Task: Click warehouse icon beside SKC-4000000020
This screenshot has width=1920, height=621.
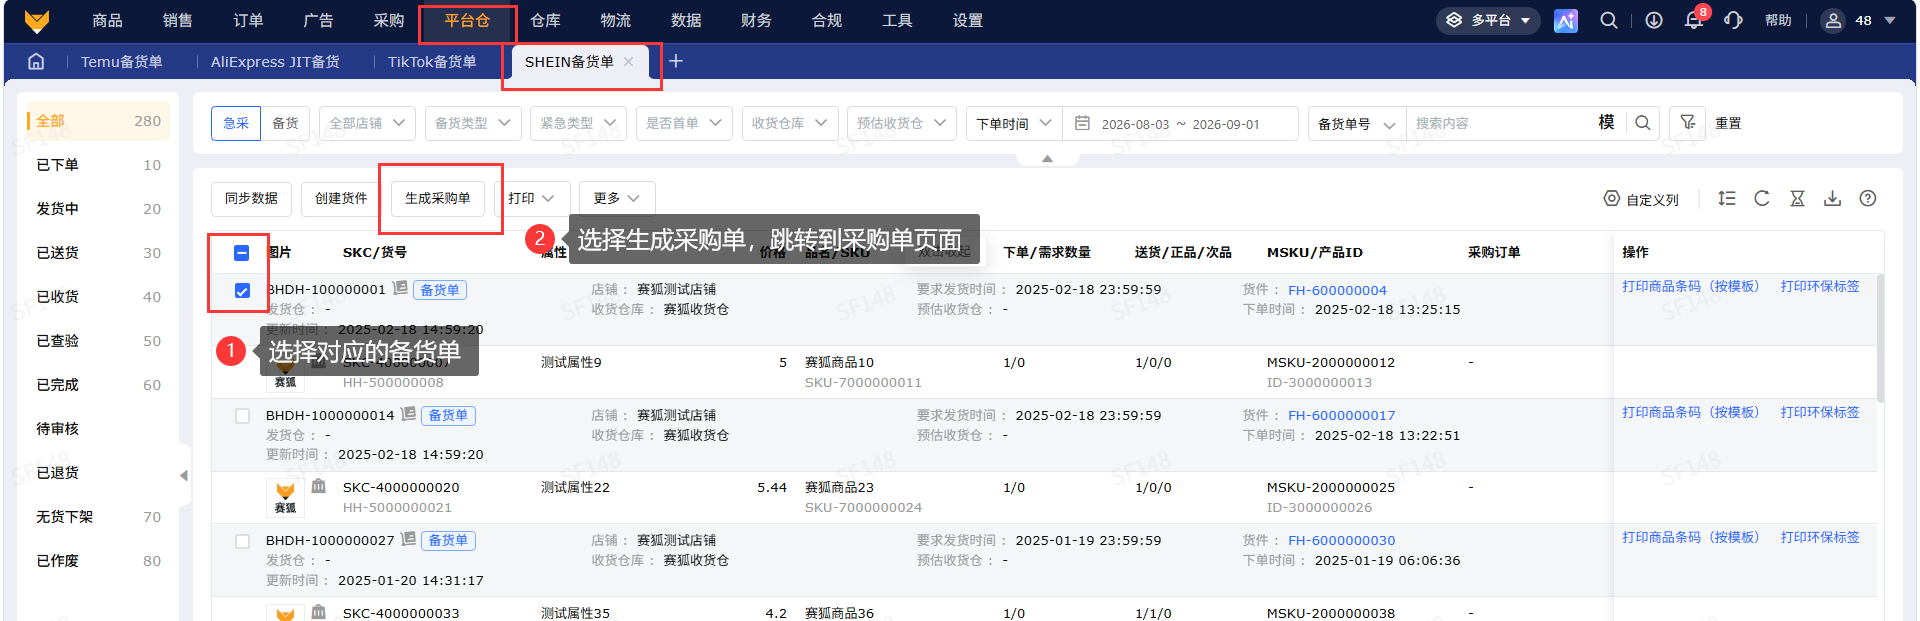Action: (x=319, y=486)
